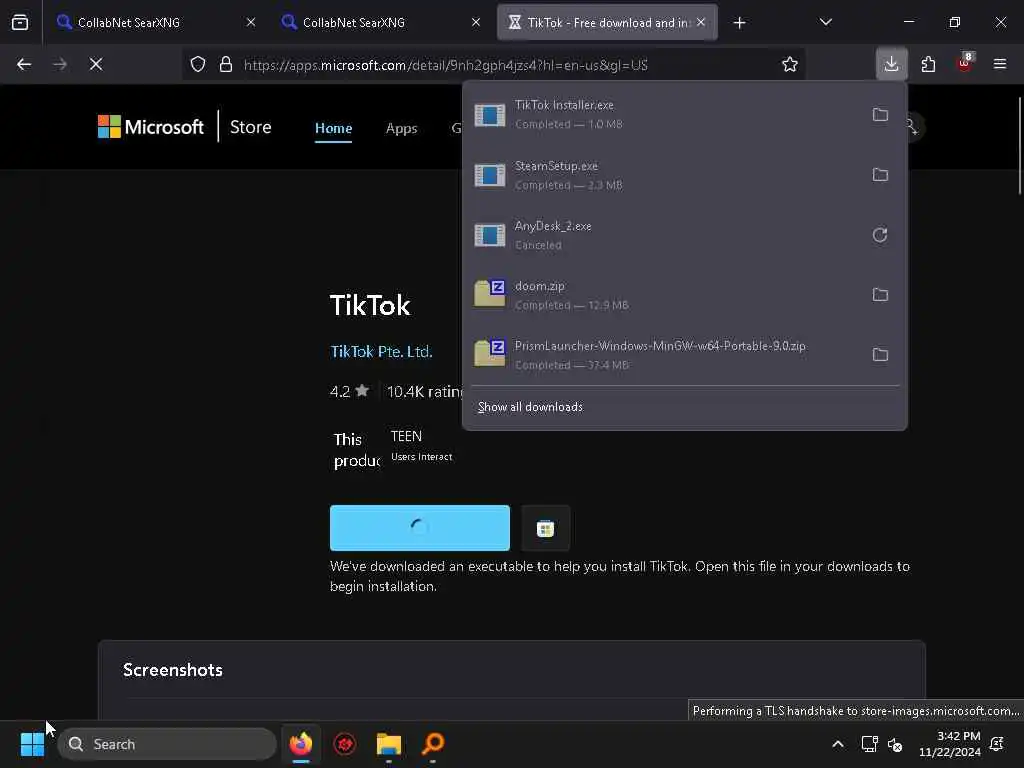Show hidden system tray icons

click(x=838, y=744)
